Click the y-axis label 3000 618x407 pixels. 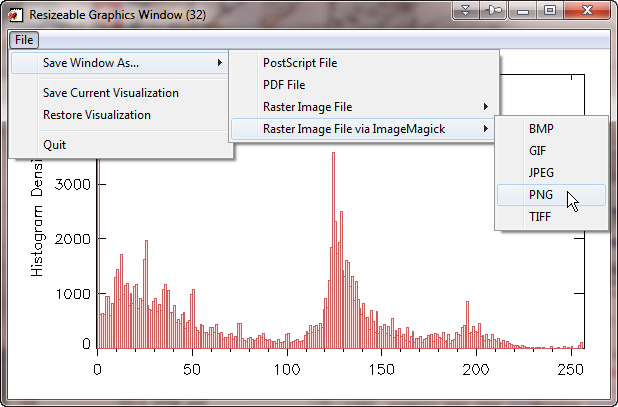pos(73,184)
